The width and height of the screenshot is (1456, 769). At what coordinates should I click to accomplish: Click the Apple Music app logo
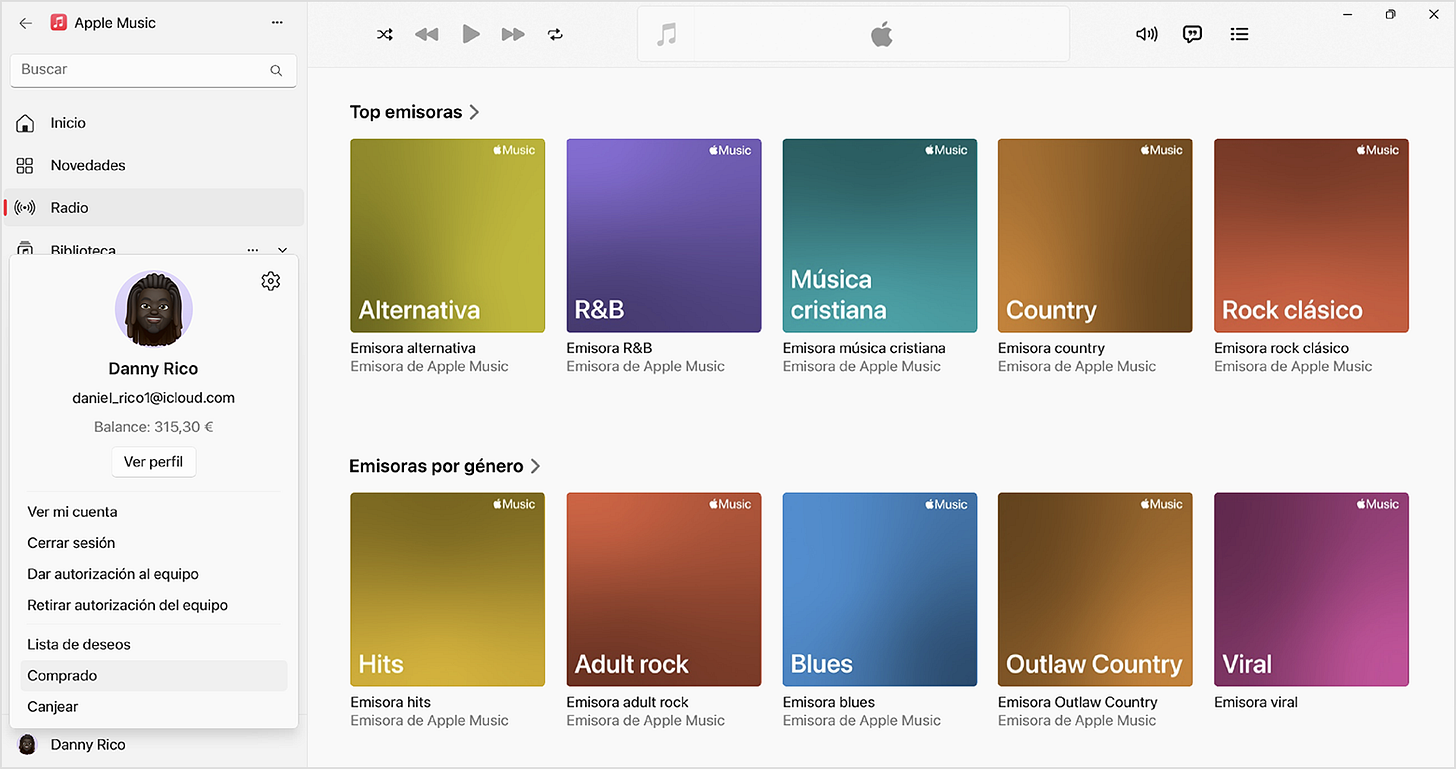(x=59, y=23)
